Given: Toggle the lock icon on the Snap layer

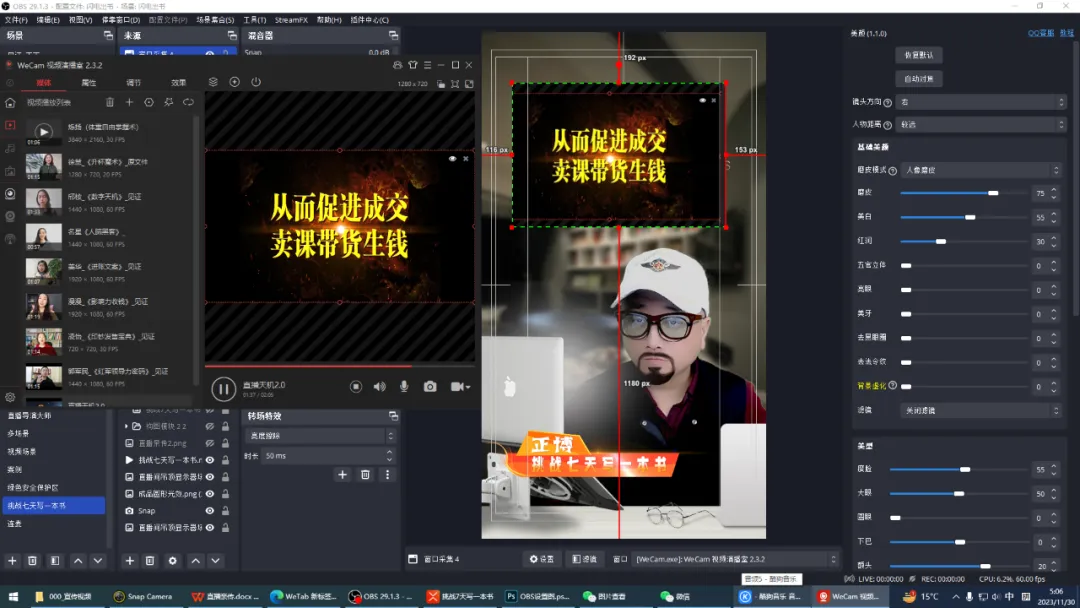Looking at the screenshot, I should (x=225, y=510).
